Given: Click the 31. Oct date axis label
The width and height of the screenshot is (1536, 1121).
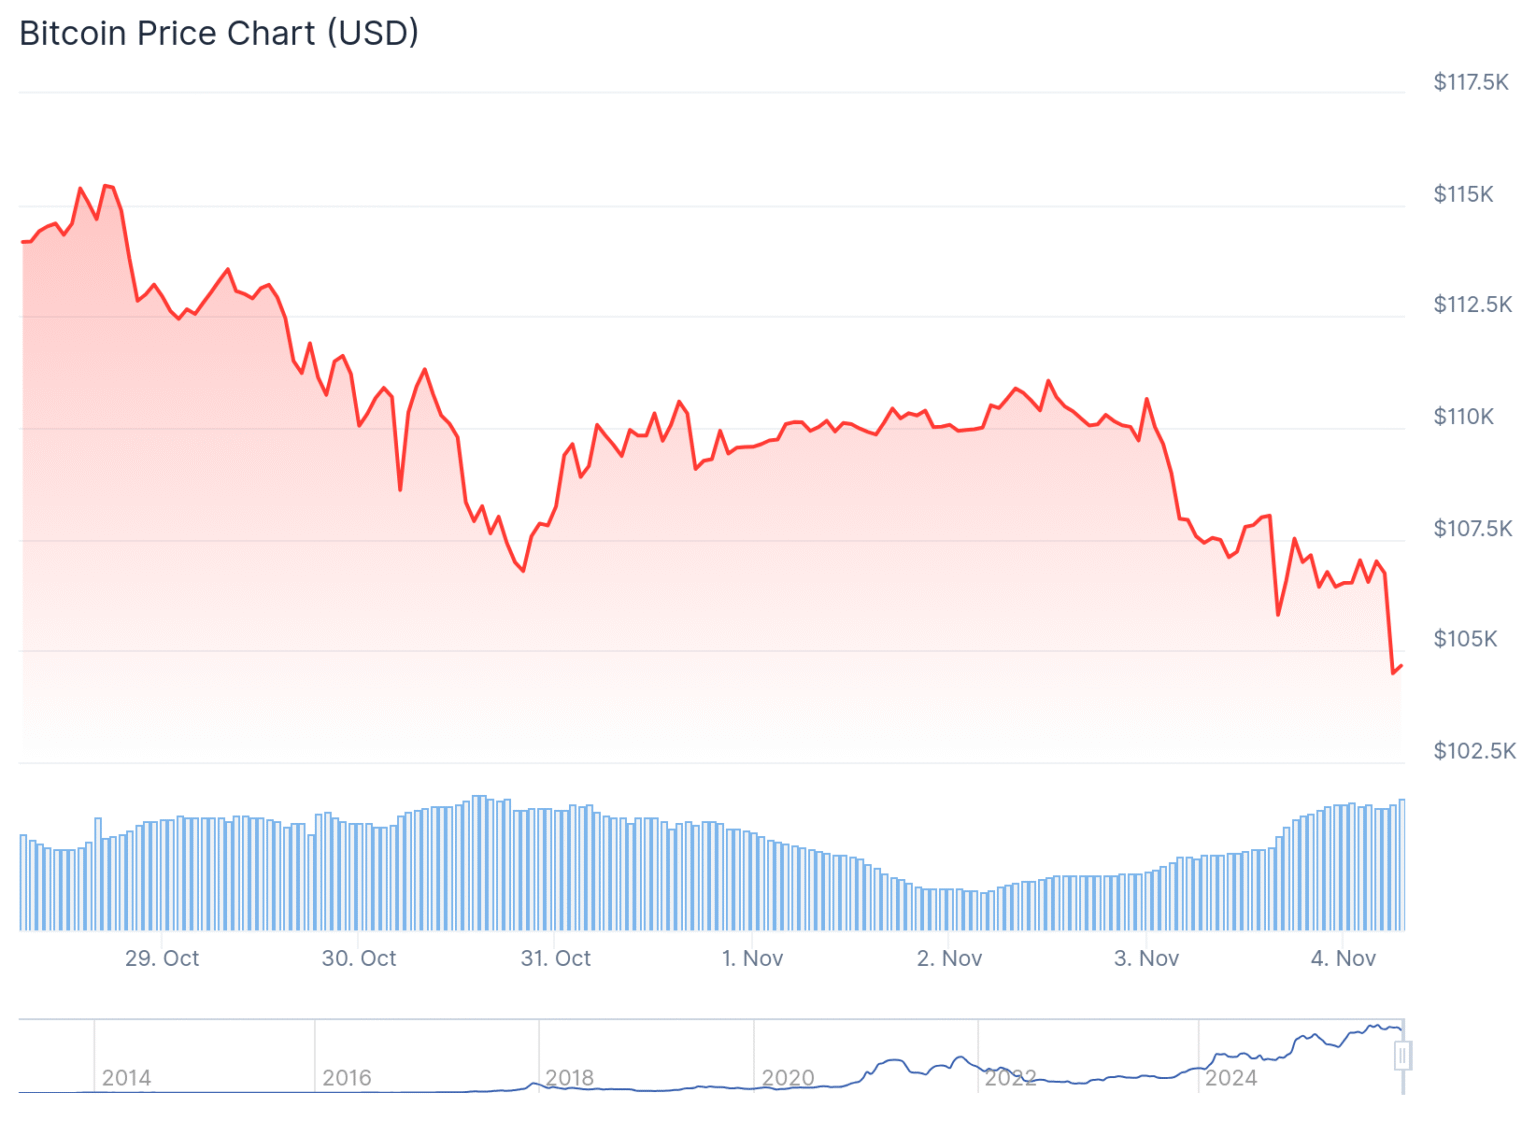Looking at the screenshot, I should (x=556, y=958).
